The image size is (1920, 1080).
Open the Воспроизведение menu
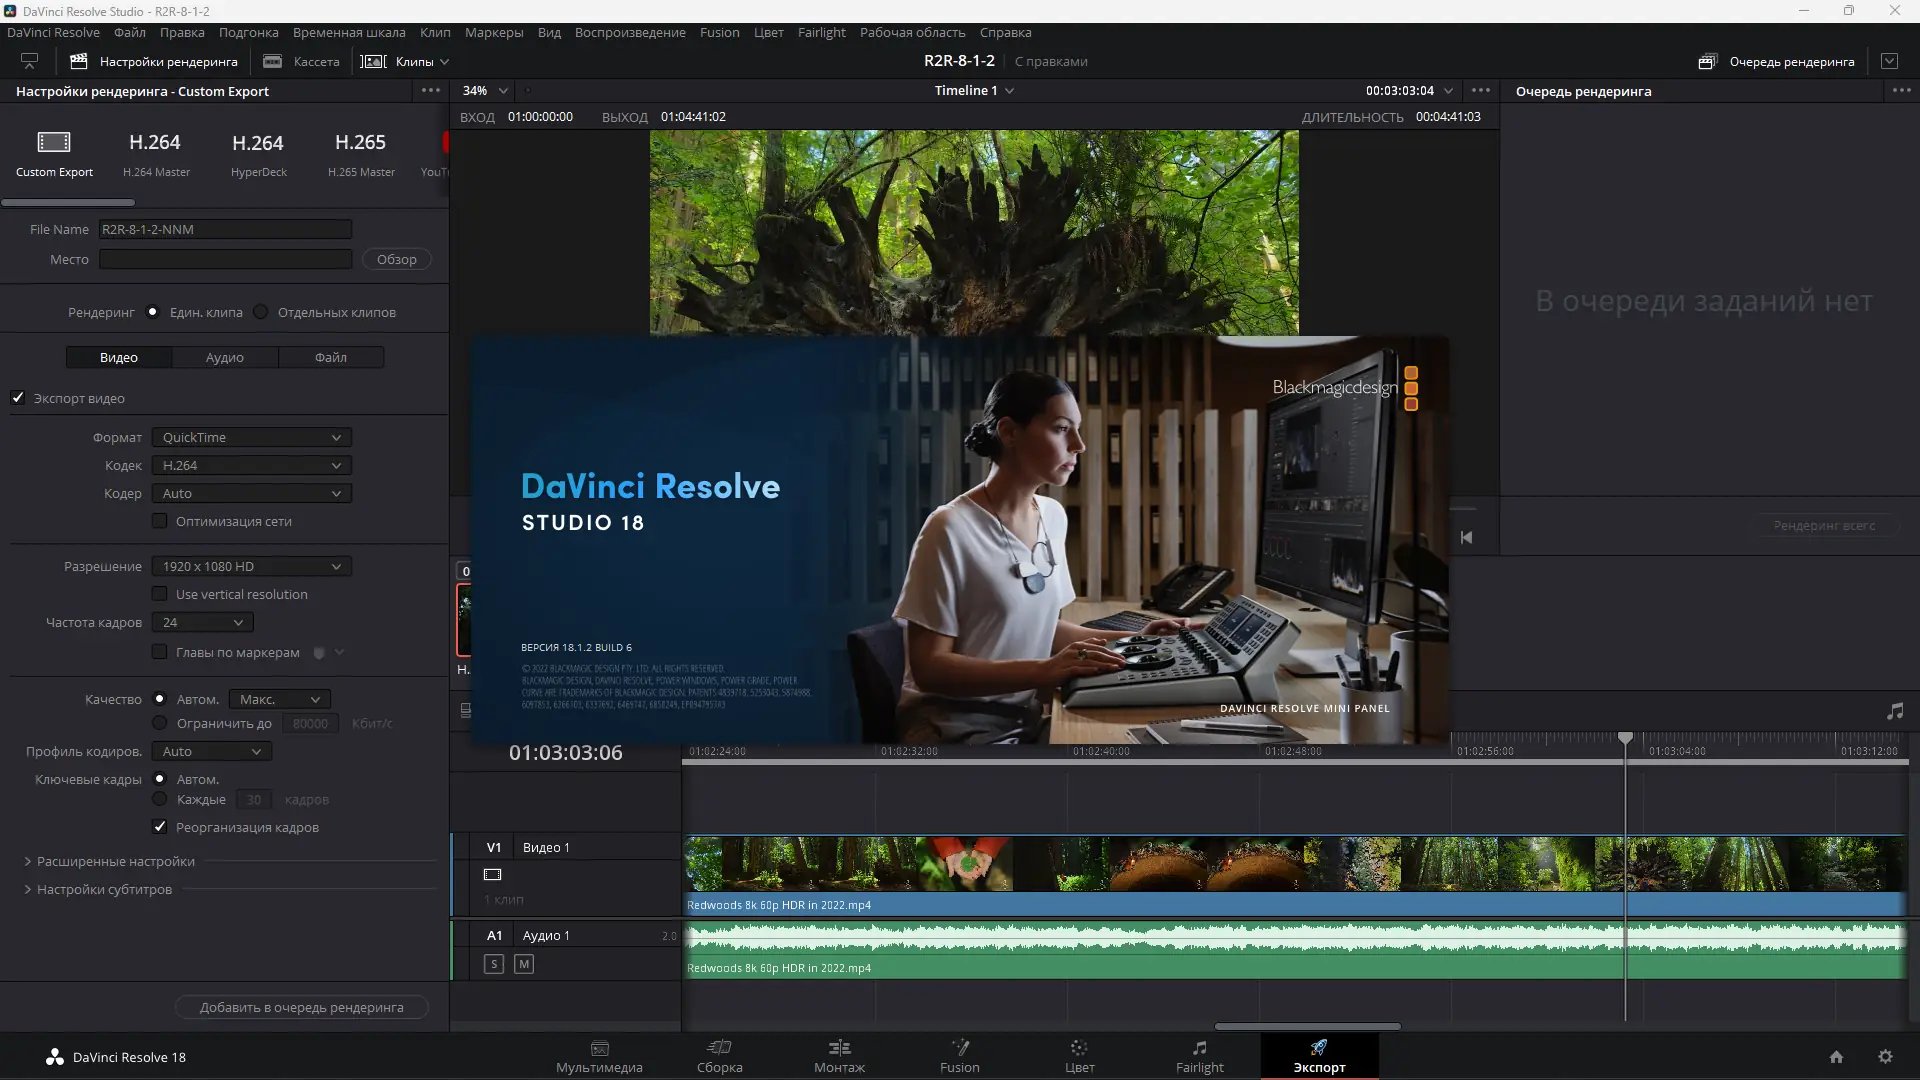[x=630, y=32]
